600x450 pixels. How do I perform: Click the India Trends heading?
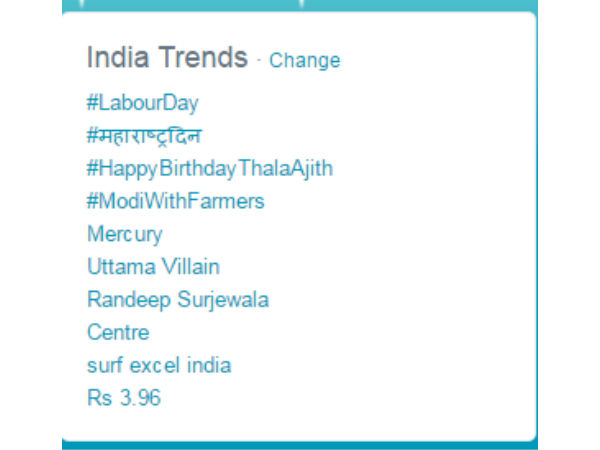coord(167,58)
